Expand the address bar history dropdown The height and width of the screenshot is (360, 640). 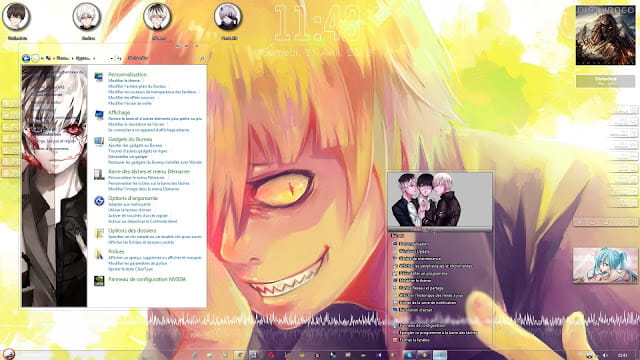coord(111,58)
